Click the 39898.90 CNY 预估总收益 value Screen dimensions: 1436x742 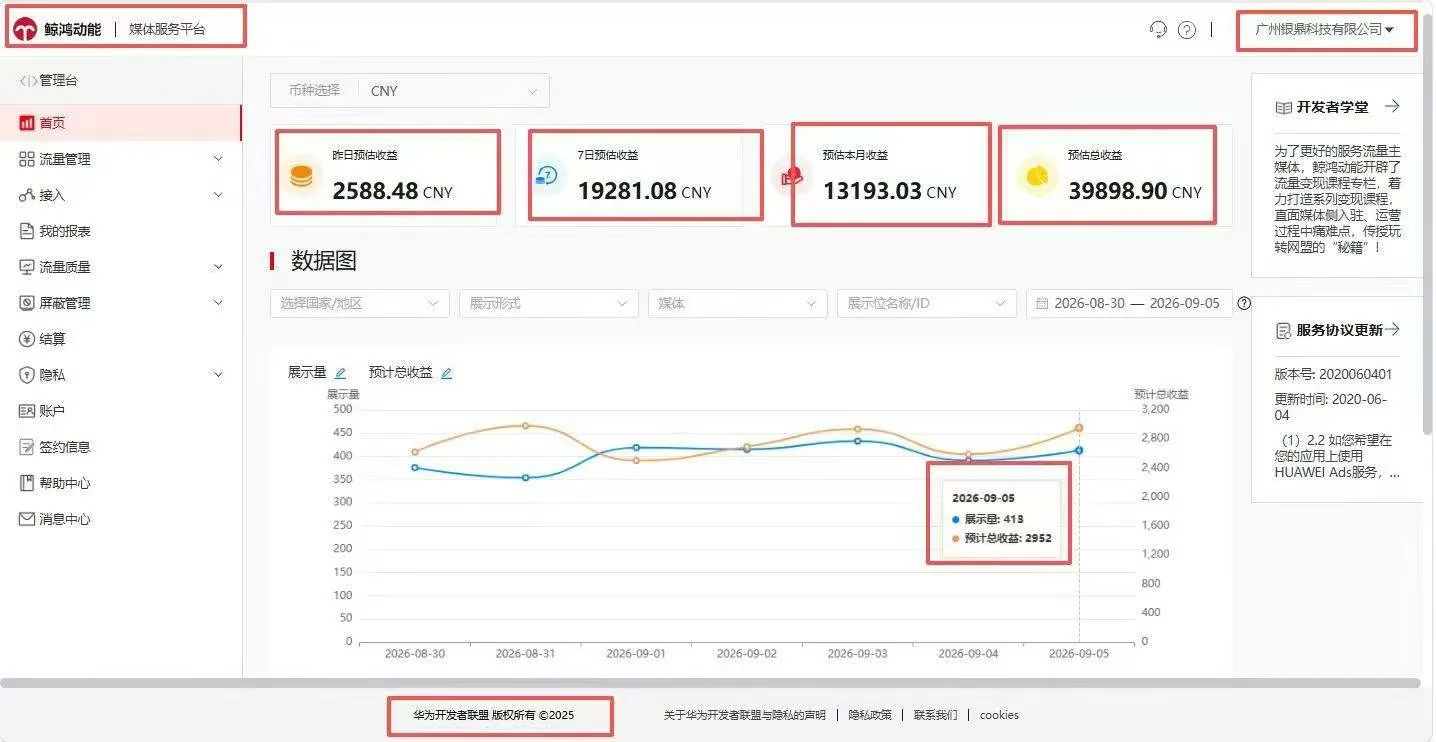1135,191
